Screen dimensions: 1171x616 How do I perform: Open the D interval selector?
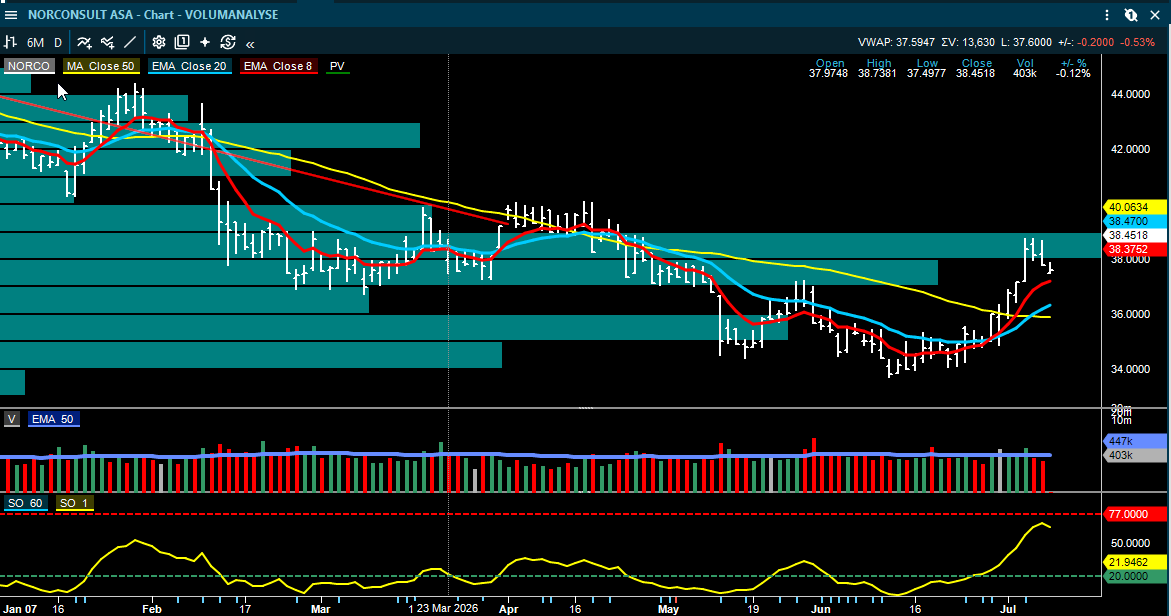click(58, 43)
